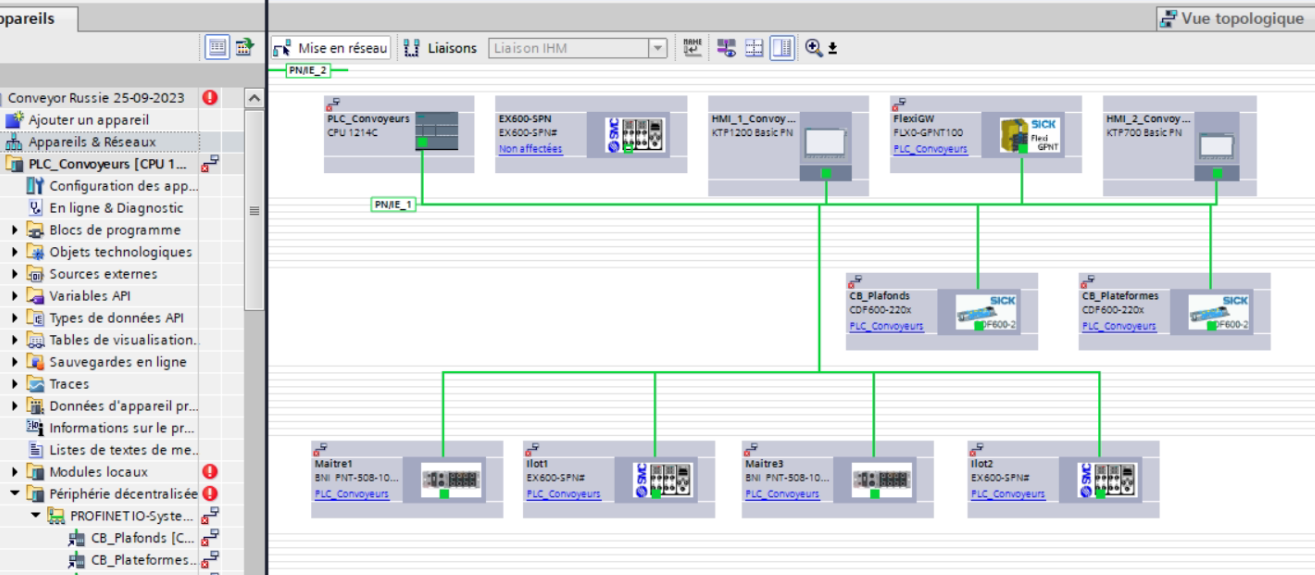Click the PLC_Convoyeurs CPU 1214C device icon
The width and height of the screenshot is (1315, 575).
coord(436,131)
